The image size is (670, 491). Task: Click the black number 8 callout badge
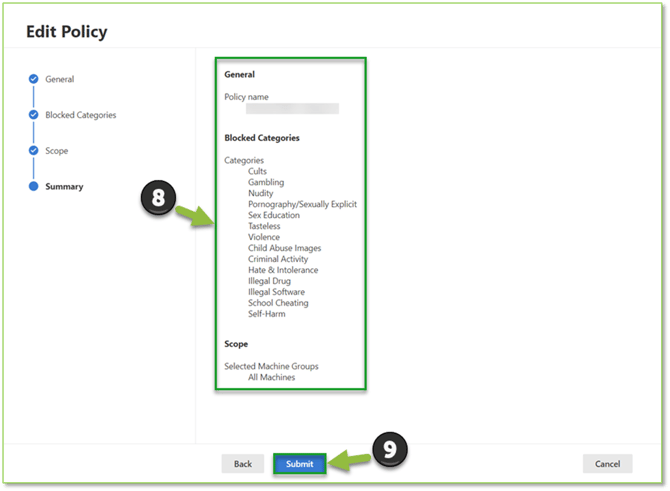[x=157, y=199]
